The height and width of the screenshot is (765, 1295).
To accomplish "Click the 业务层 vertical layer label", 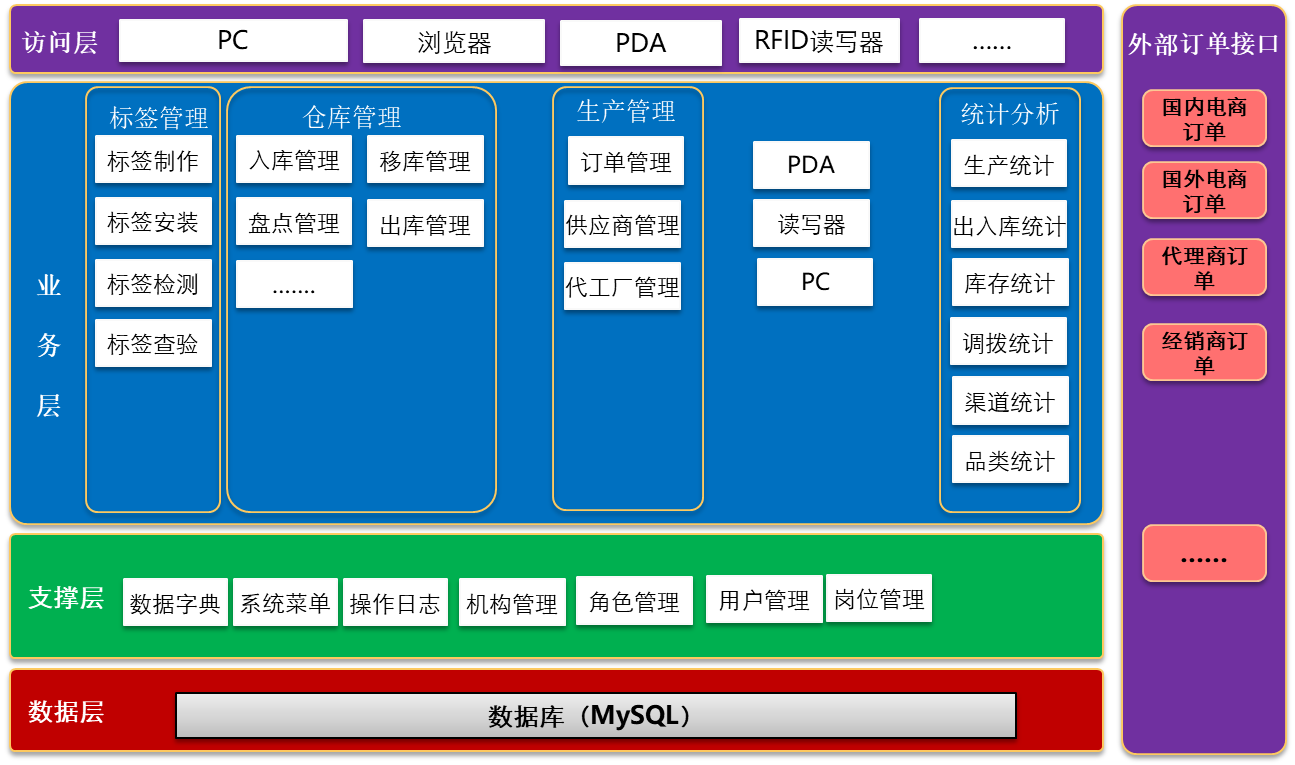I will (x=49, y=345).
